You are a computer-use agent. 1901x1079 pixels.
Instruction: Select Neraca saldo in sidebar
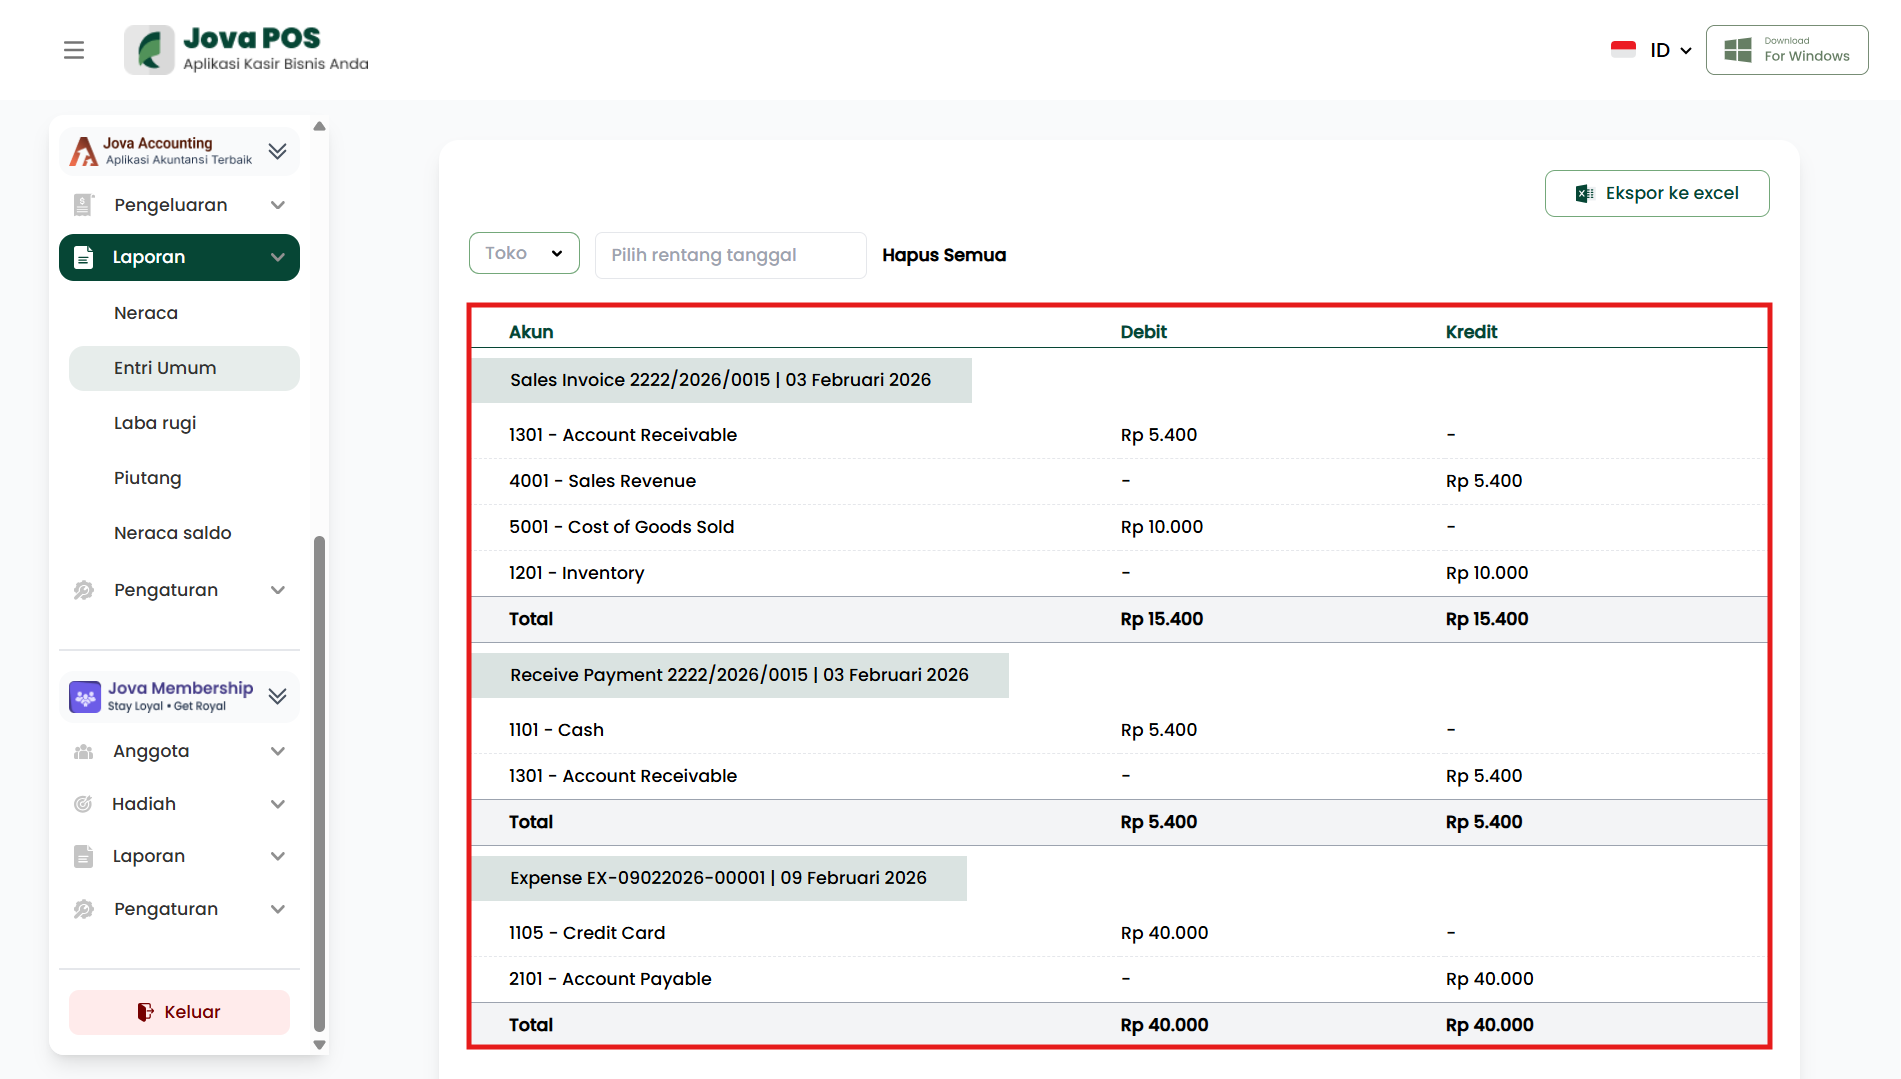(172, 533)
